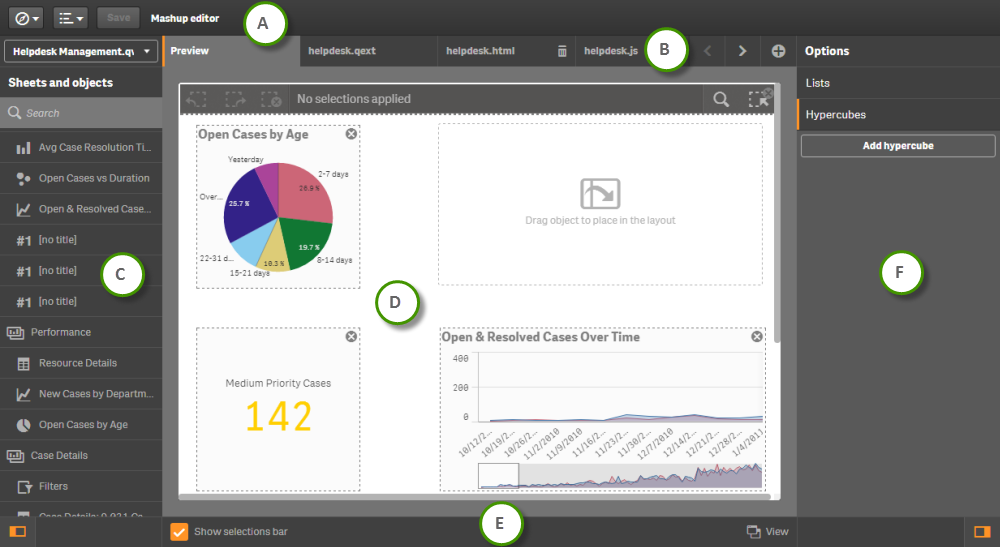This screenshot has width=1000, height=547.
Task: Click the Add hypercube button
Action: tap(897, 146)
